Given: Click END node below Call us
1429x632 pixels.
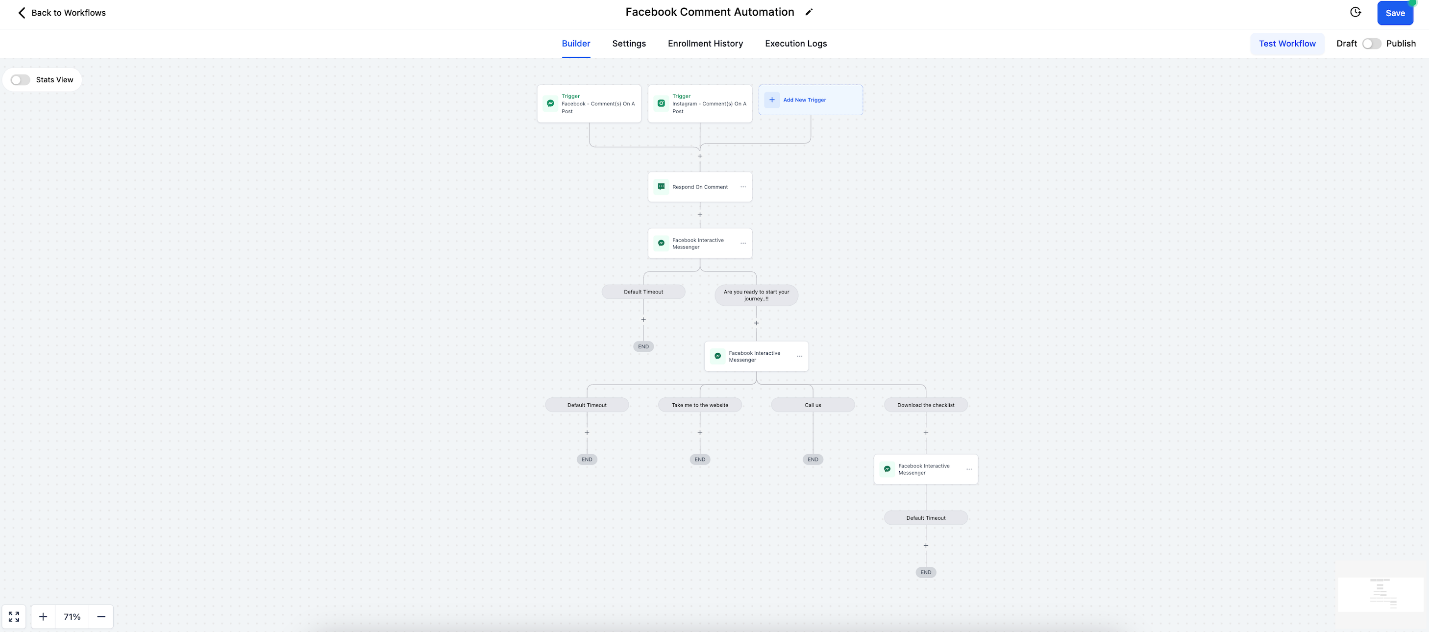Looking at the screenshot, I should [813, 459].
